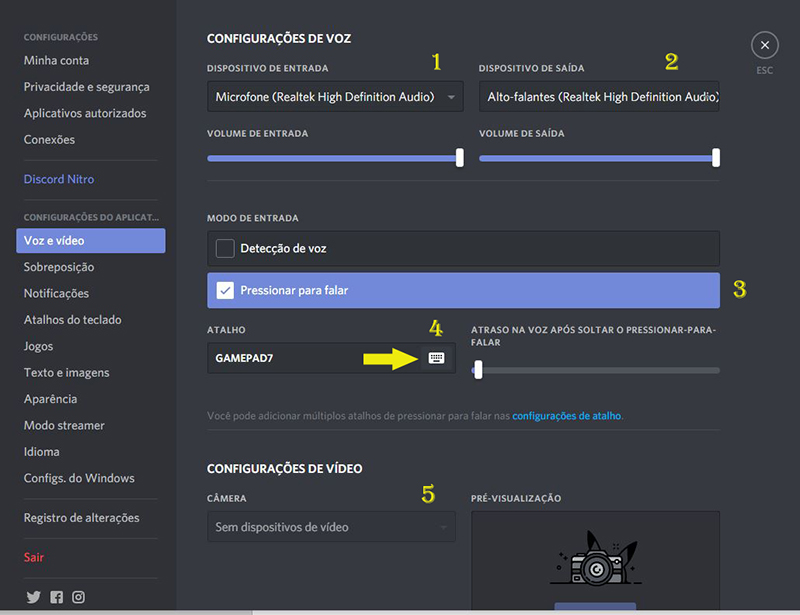This screenshot has height=615, width=800.
Task: Click the test video button in the preview
Action: 595,606
